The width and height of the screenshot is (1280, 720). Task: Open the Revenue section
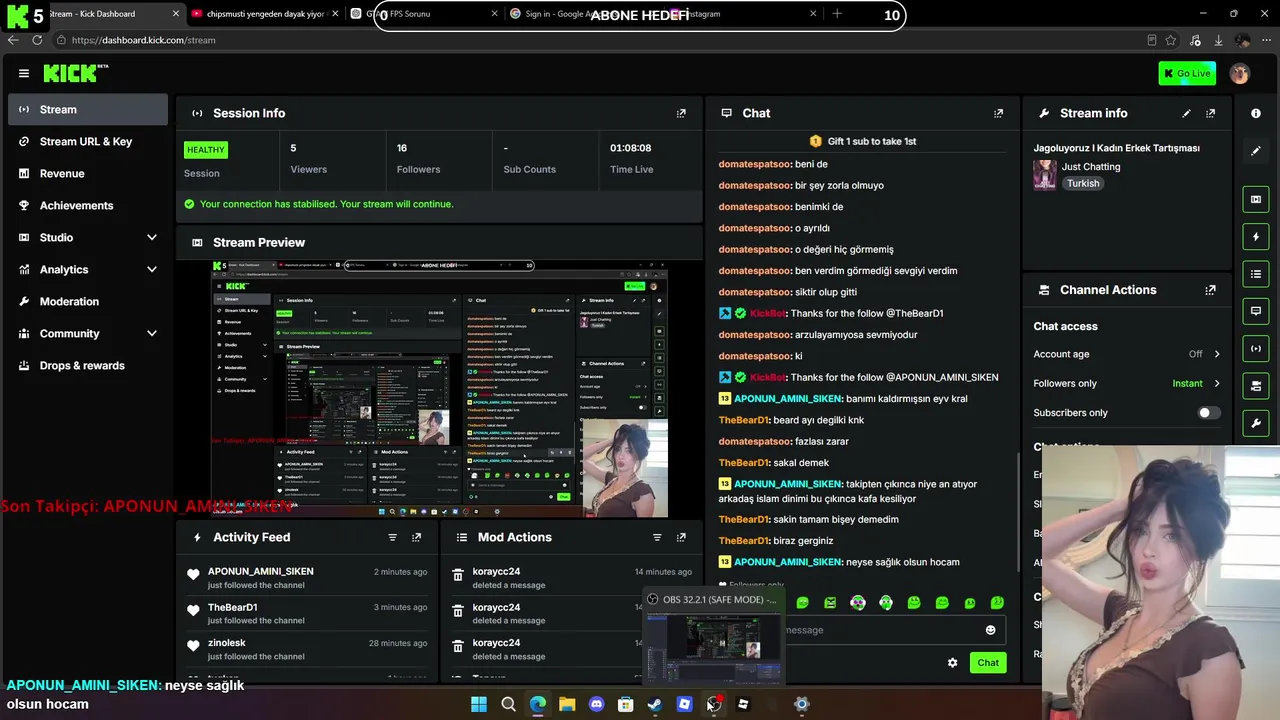[88, 173]
